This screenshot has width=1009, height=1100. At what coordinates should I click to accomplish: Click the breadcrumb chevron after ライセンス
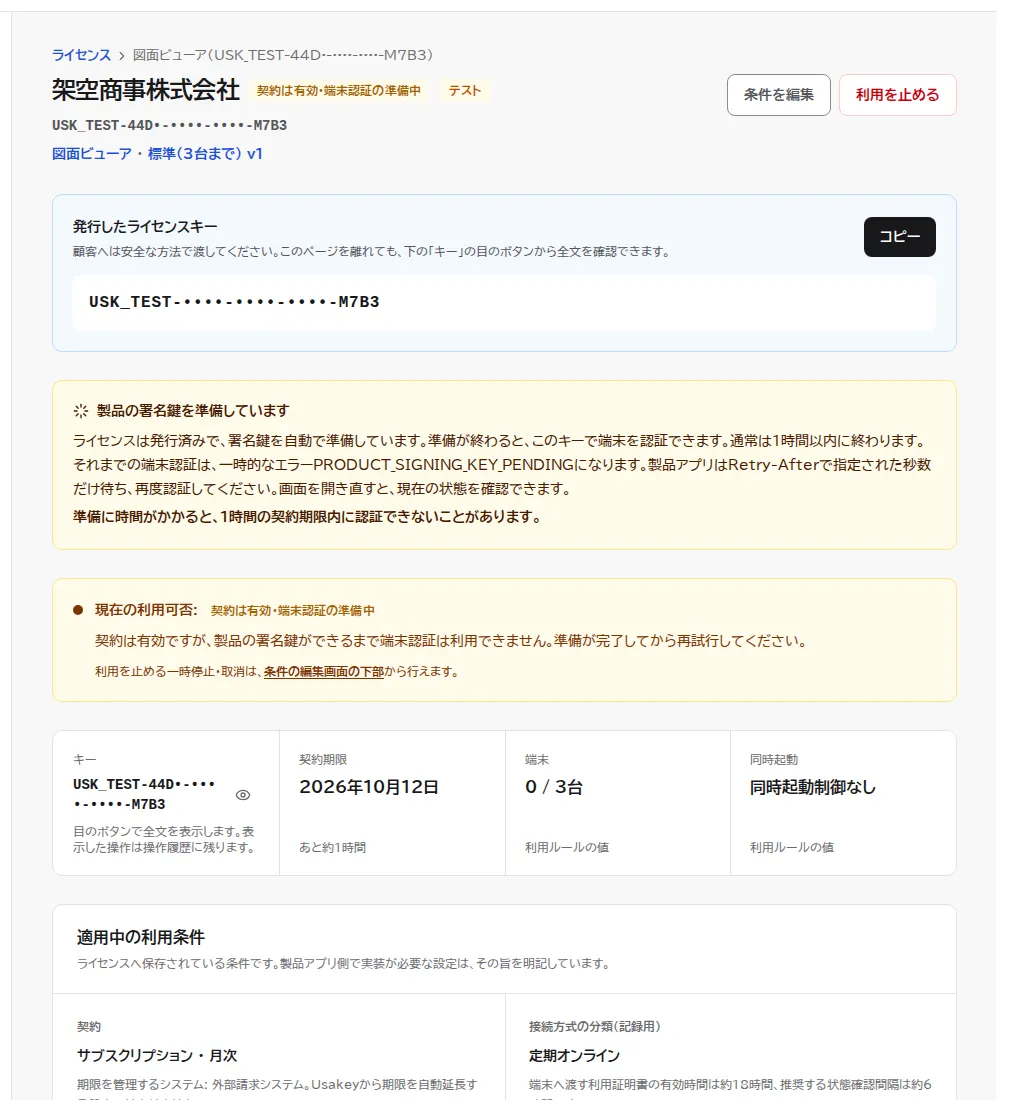pos(121,55)
